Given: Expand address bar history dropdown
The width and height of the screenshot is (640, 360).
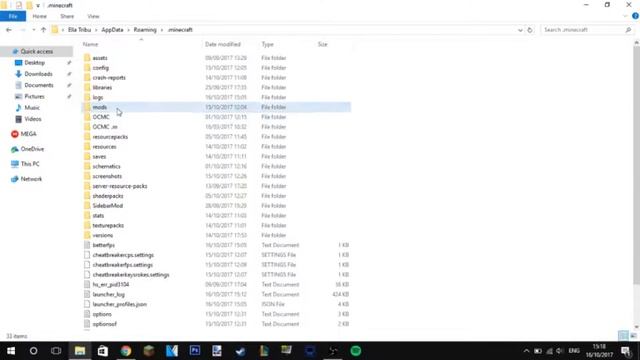Looking at the screenshot, I should 520,30.
